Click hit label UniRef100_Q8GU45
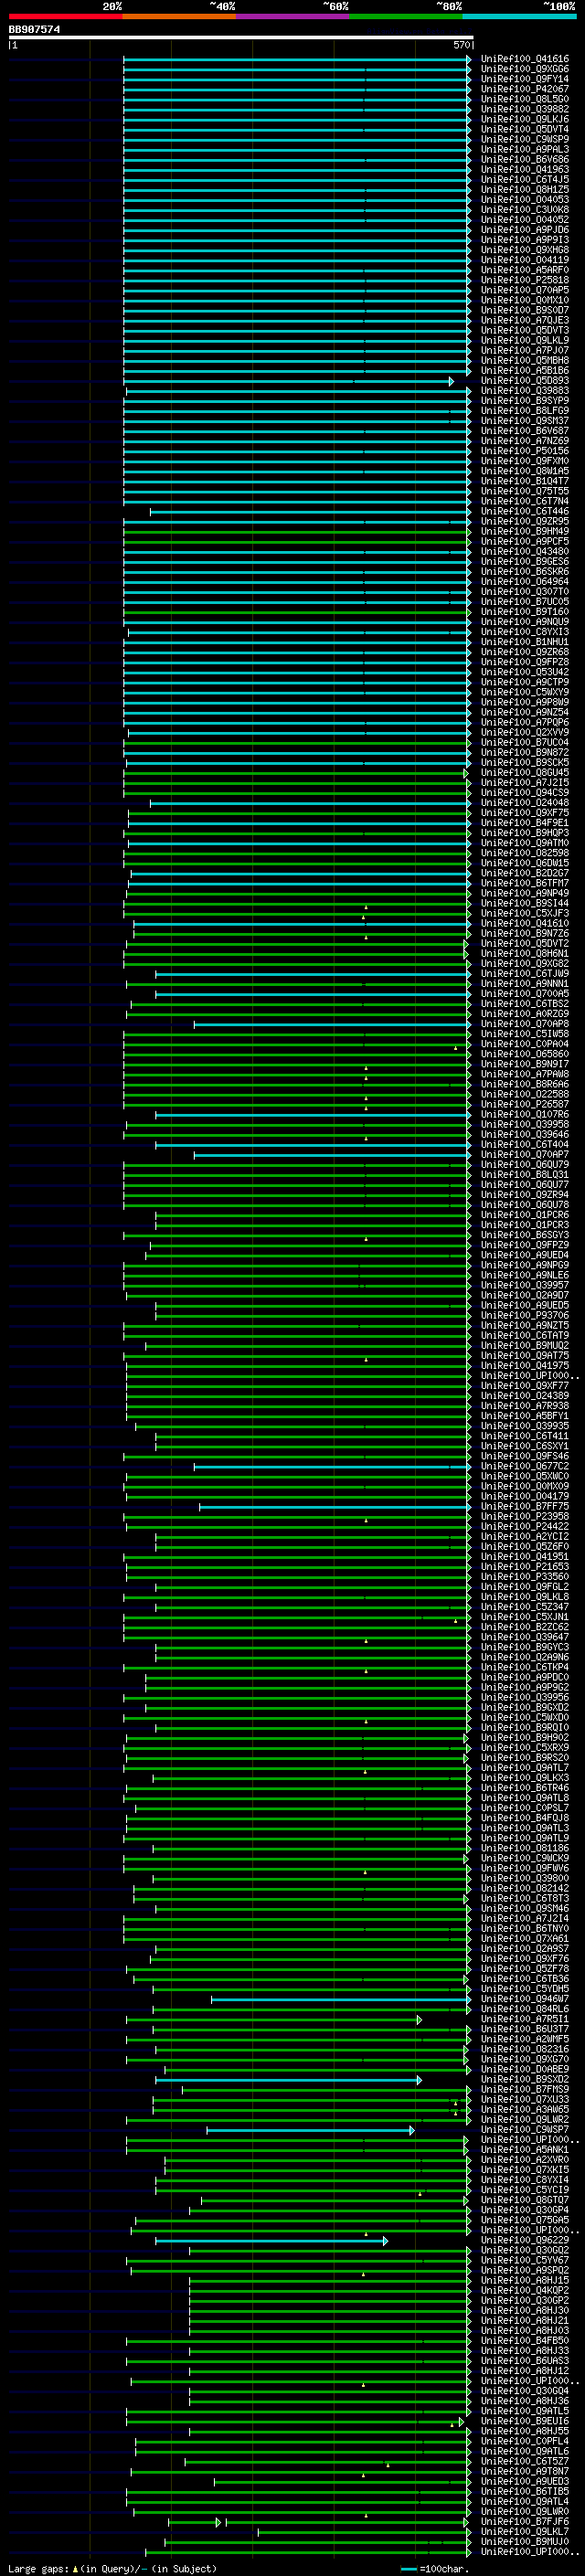 point(525,773)
